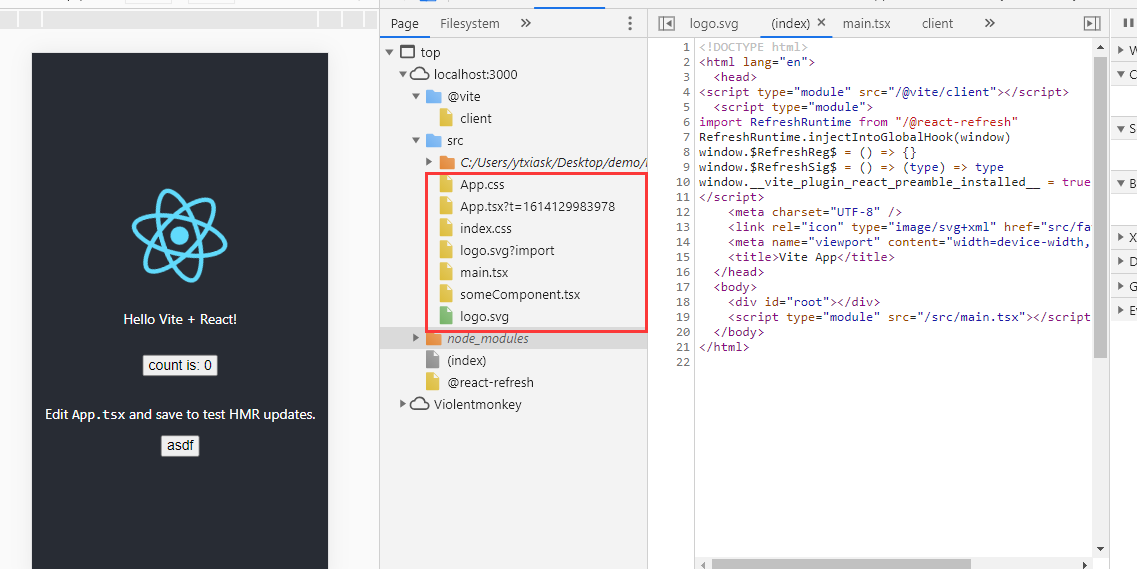The image size is (1137, 569).
Task: Show more open file tabs chevron
Action: [989, 23]
